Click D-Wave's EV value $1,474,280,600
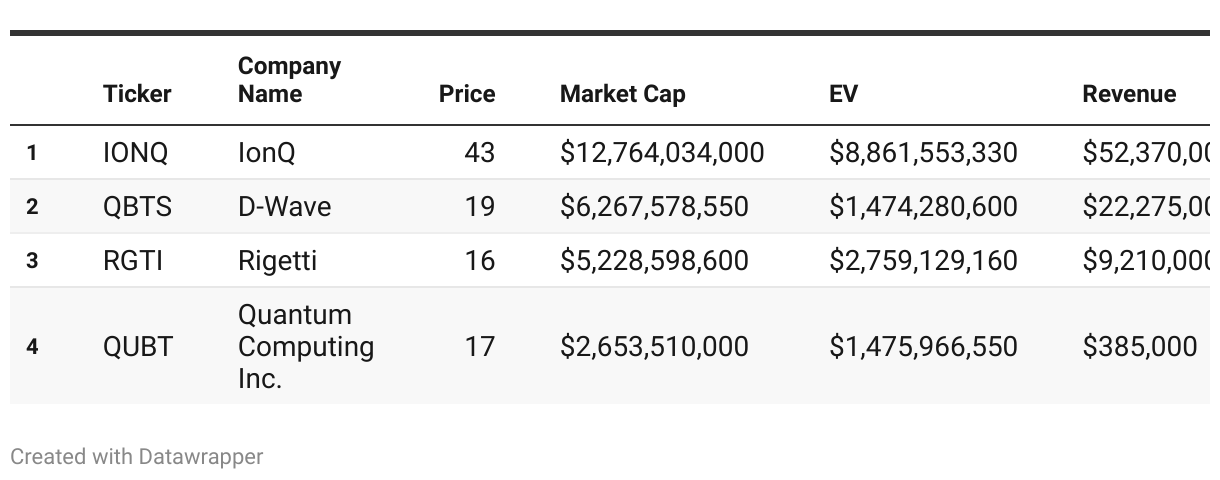The width and height of the screenshot is (1220, 480). (922, 207)
